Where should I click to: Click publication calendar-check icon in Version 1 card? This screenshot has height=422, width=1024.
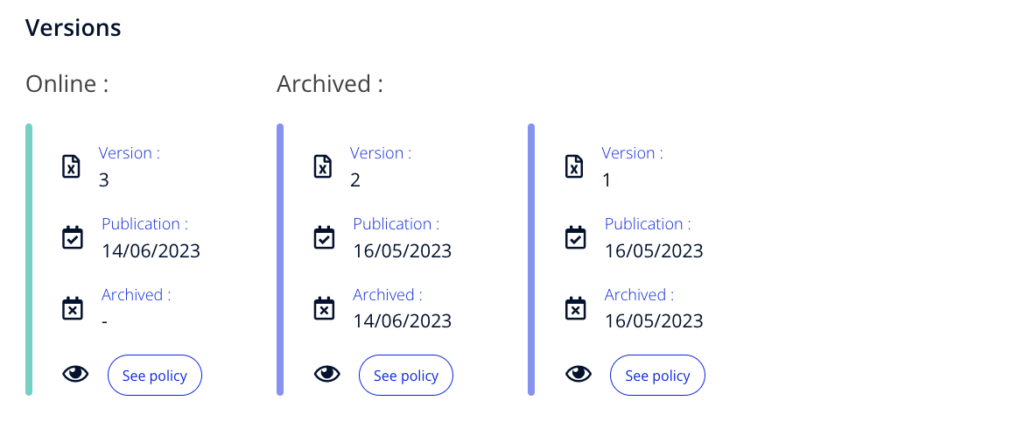[575, 237]
